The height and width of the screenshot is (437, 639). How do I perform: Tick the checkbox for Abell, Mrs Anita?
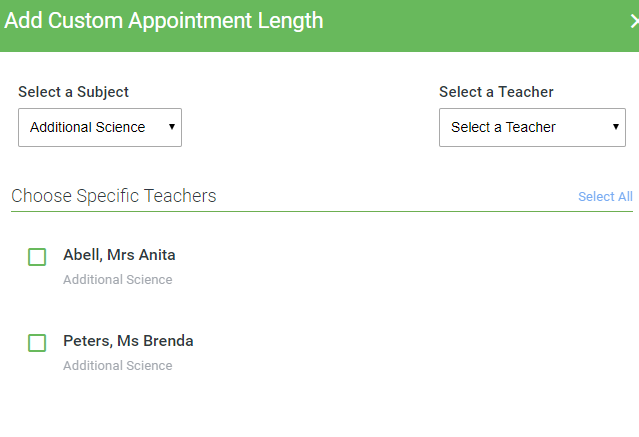tap(37, 257)
